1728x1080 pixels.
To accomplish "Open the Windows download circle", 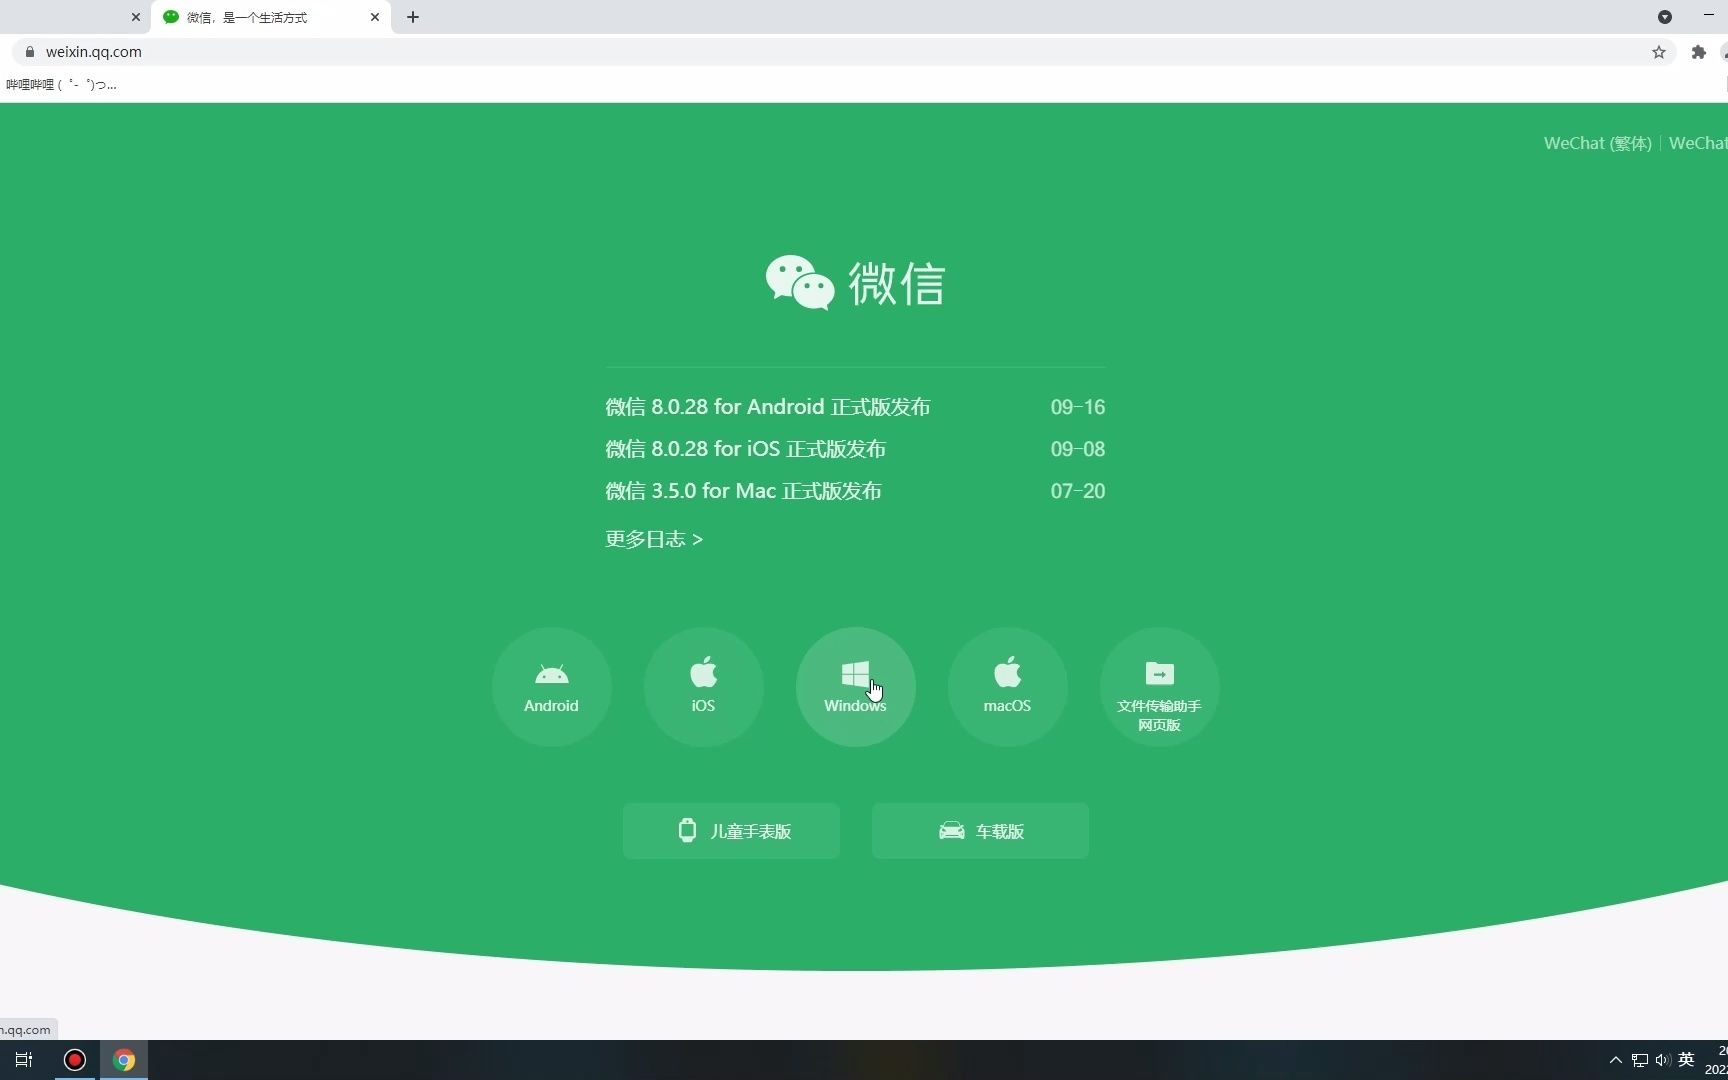I will (x=856, y=687).
